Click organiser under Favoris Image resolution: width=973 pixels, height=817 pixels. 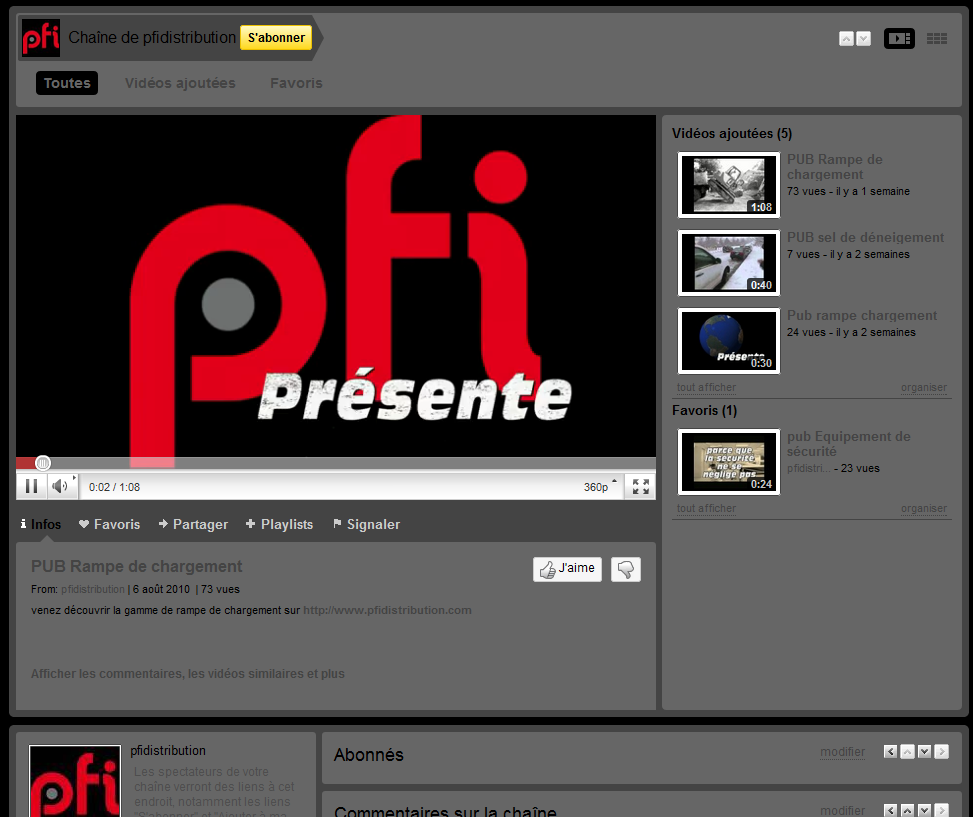[x=924, y=508]
